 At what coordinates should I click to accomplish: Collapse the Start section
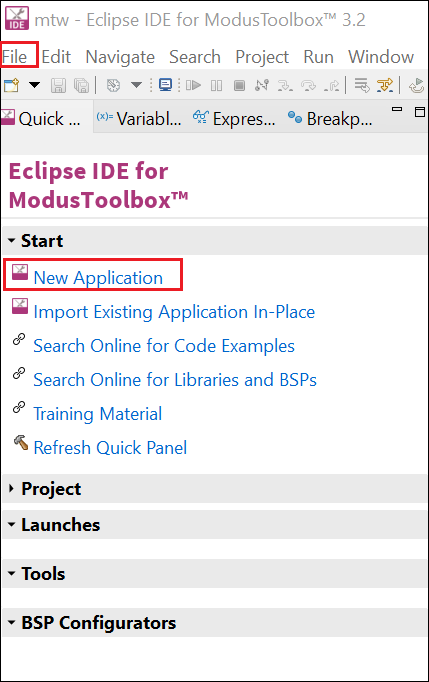(x=12, y=240)
